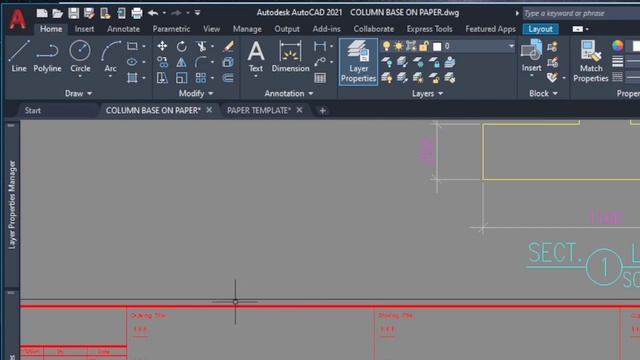640x360 pixels.
Task: Click the Trim tool icon
Action: pyautogui.click(x=201, y=46)
